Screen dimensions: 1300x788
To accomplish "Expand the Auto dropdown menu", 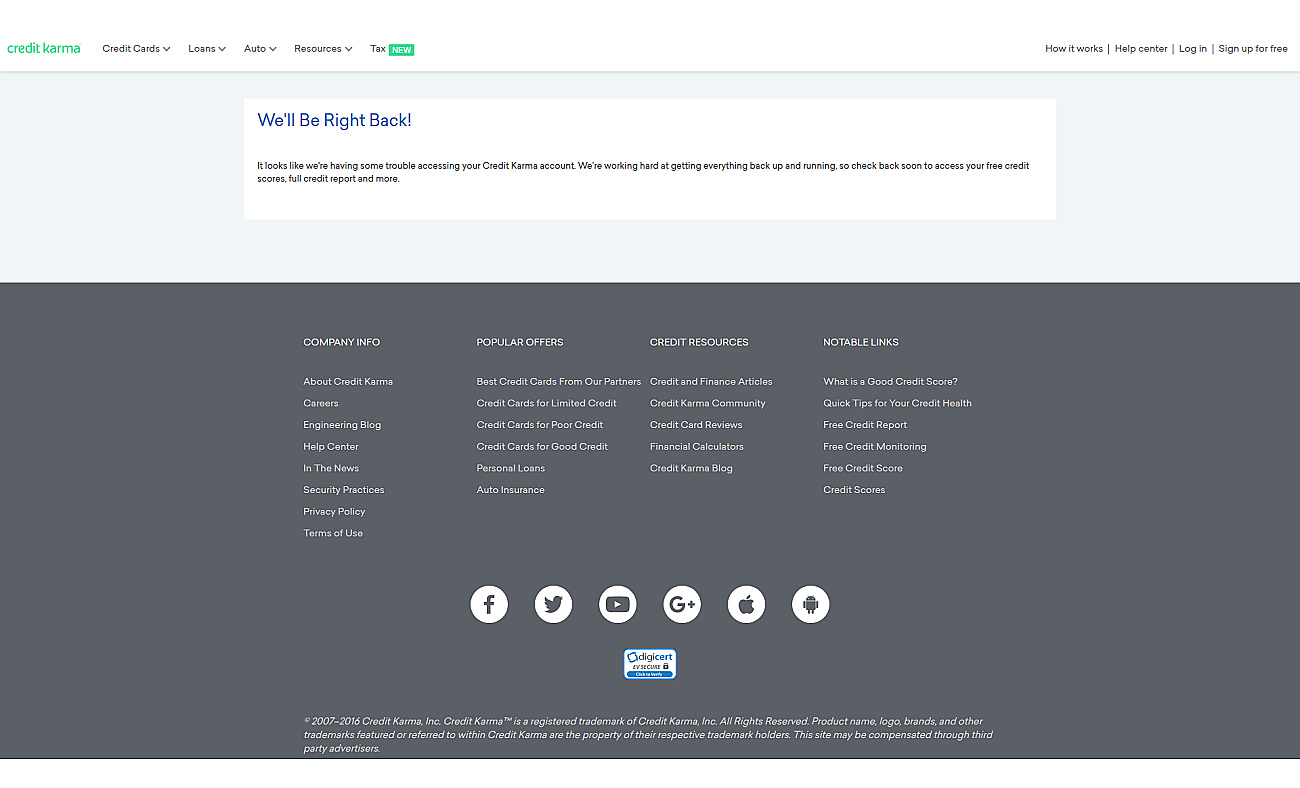I will [x=260, y=49].
